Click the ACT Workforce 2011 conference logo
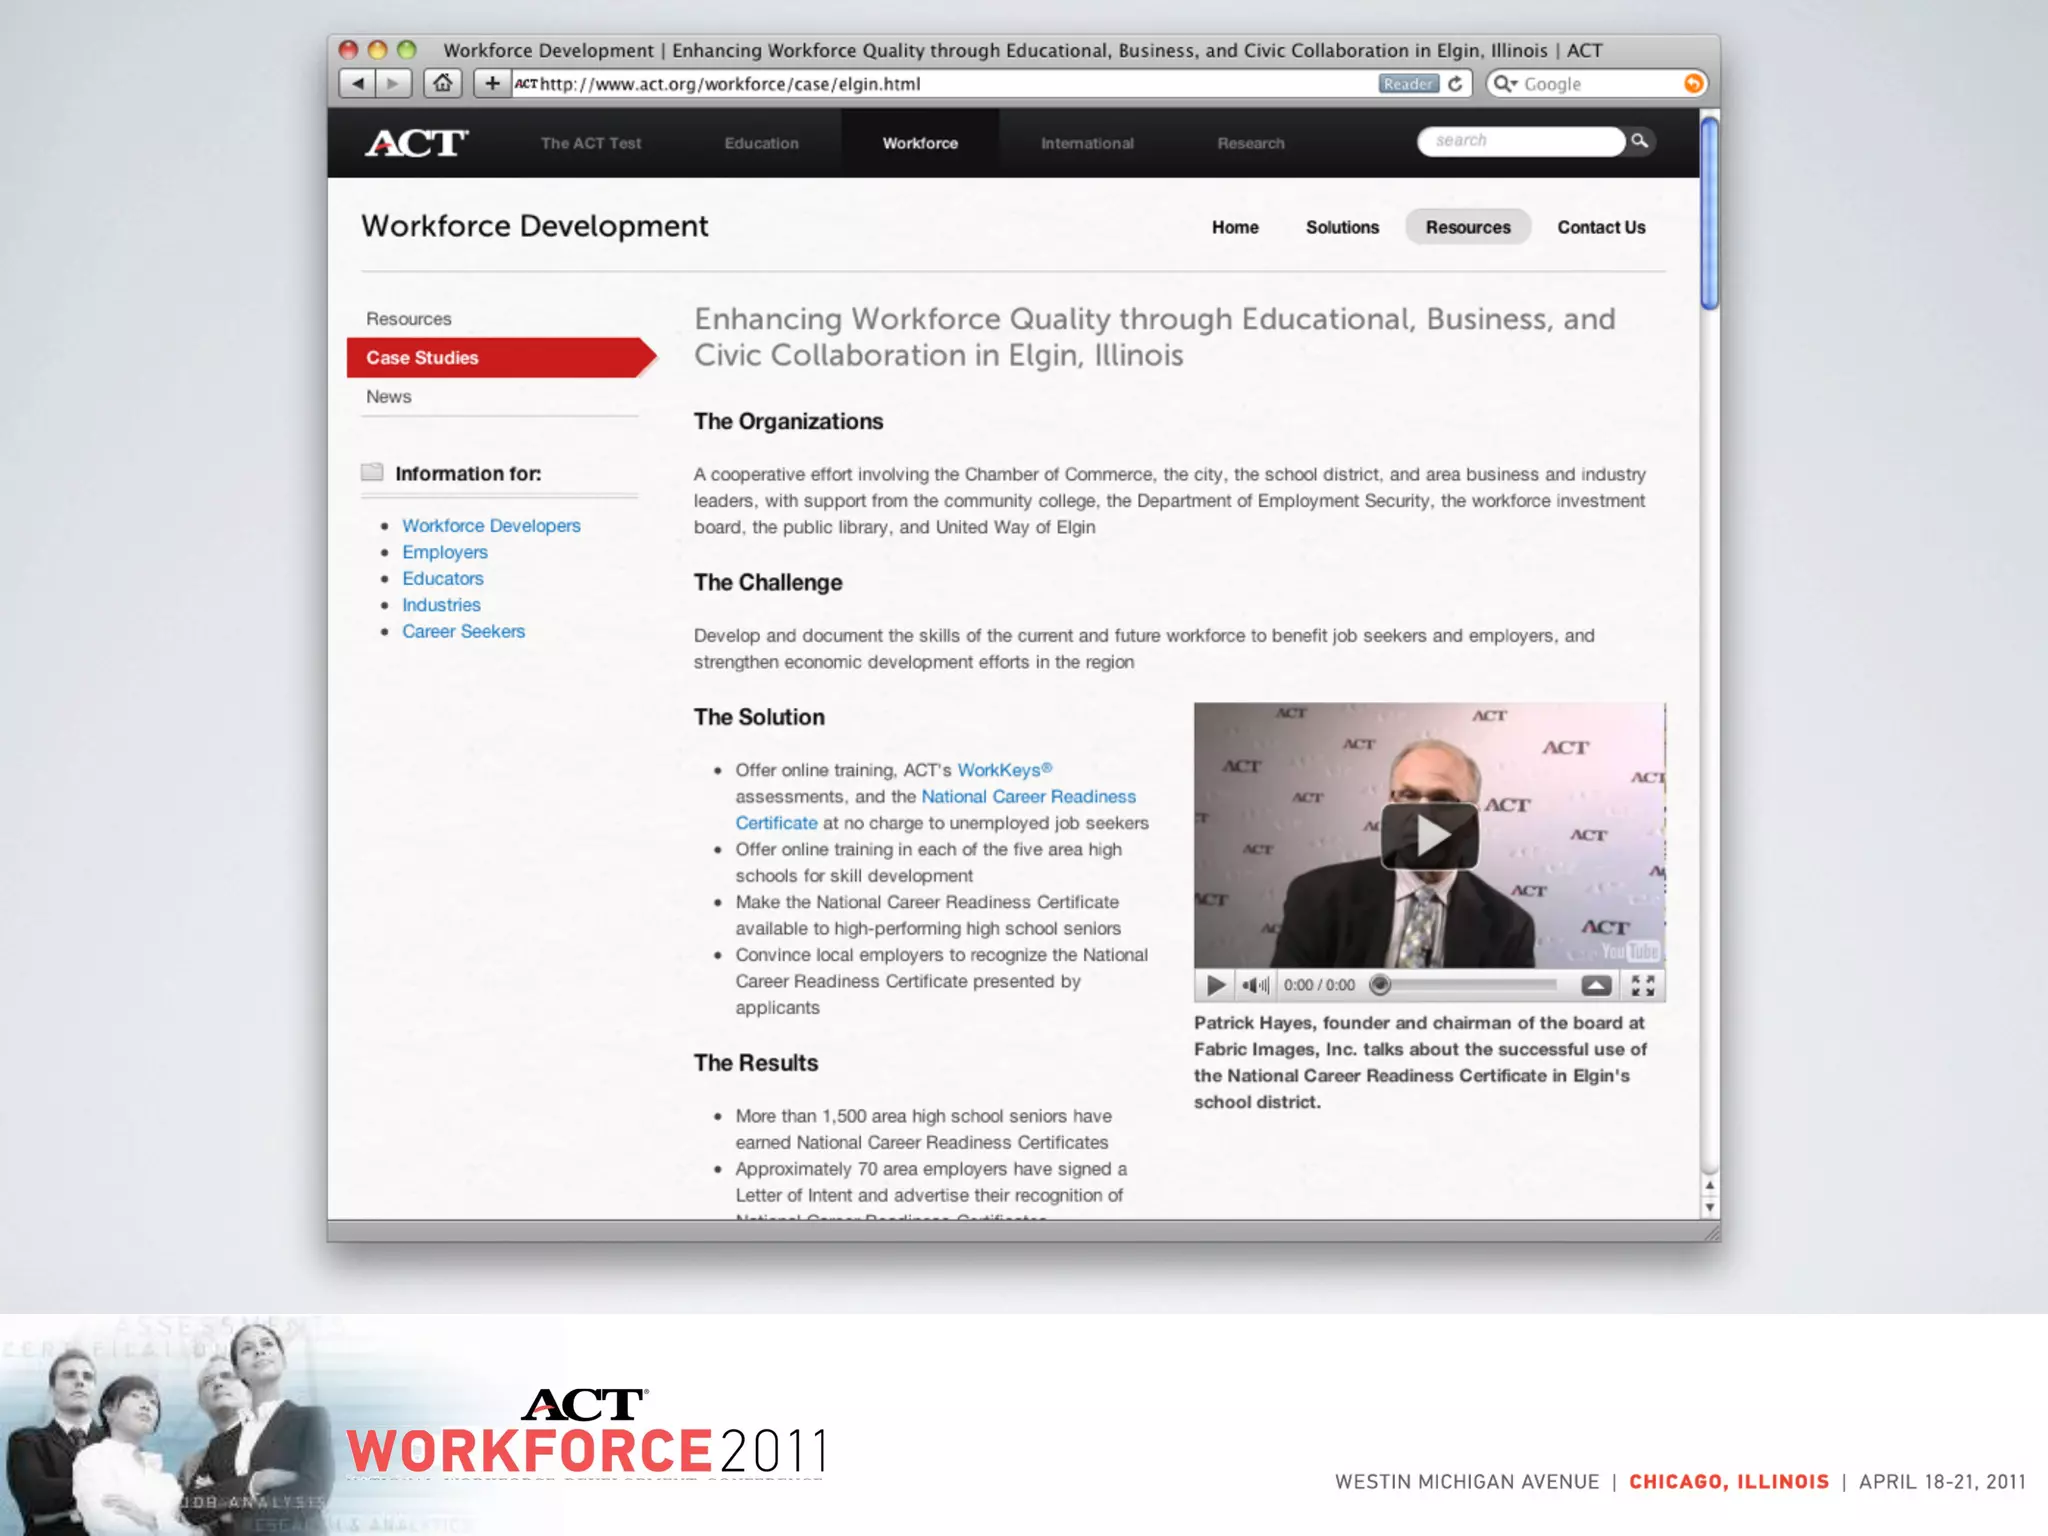 coord(586,1433)
